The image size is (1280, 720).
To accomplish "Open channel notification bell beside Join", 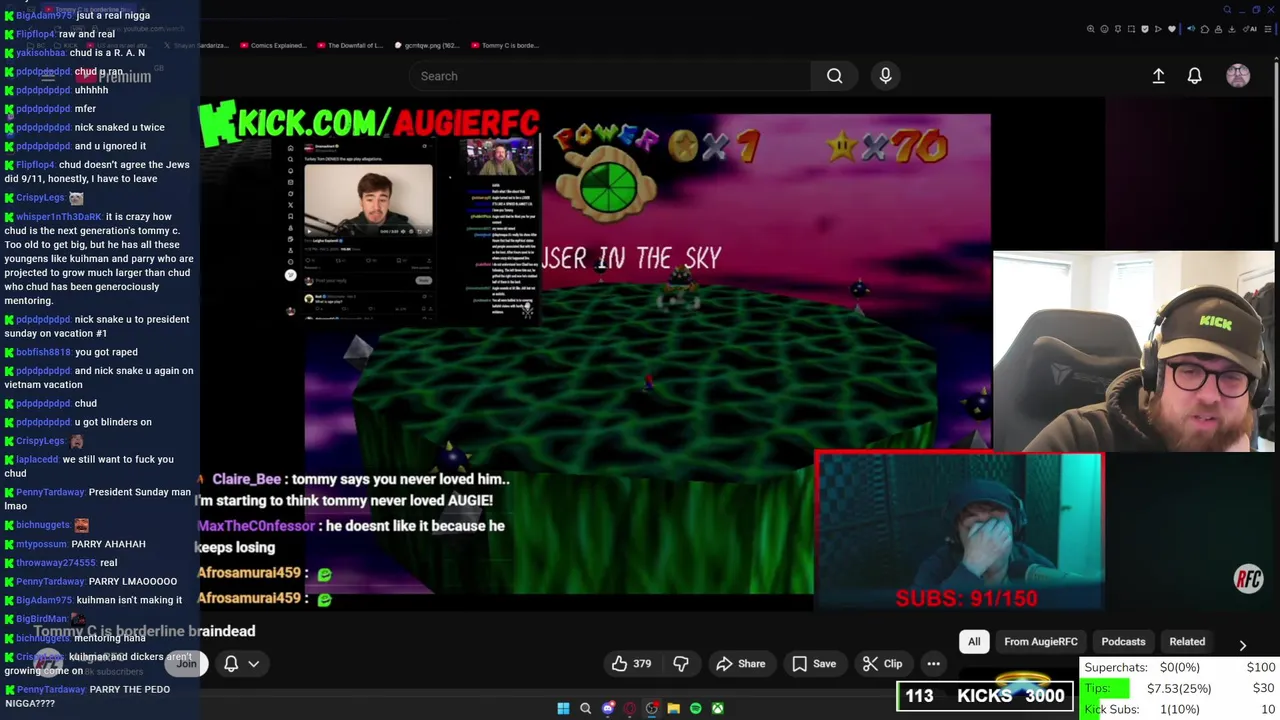I will (x=231, y=664).
